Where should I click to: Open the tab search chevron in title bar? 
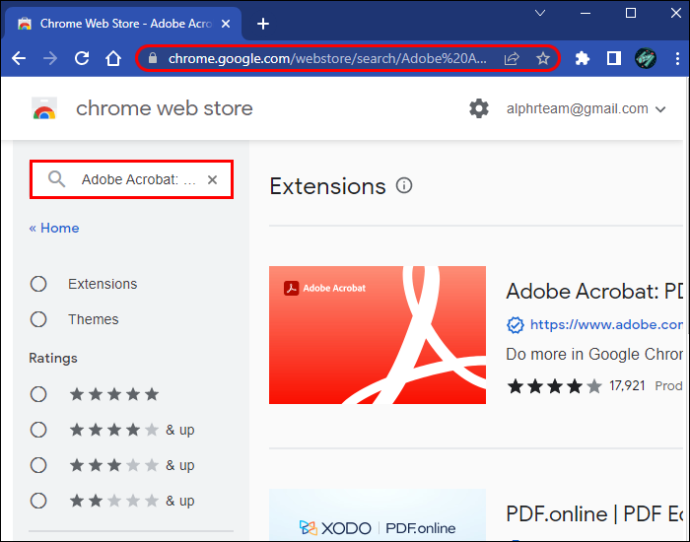click(x=540, y=13)
